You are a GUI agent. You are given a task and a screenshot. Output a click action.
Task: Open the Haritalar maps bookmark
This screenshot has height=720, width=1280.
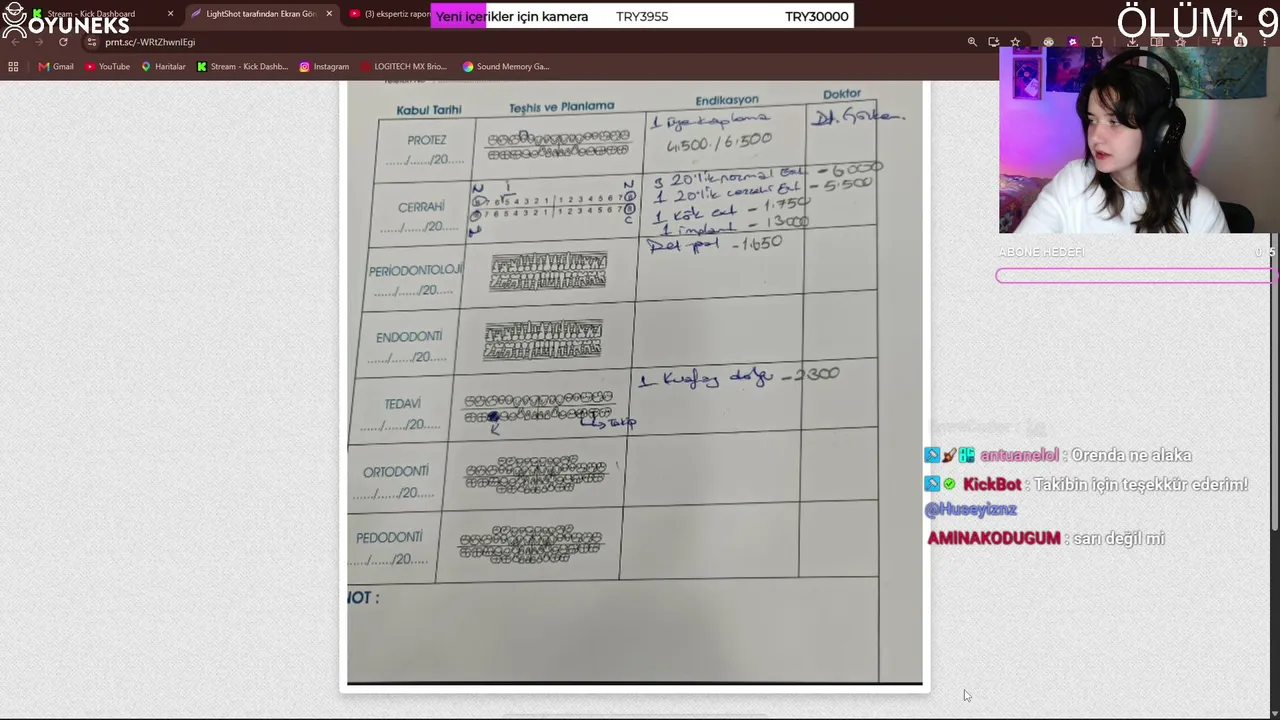163,67
